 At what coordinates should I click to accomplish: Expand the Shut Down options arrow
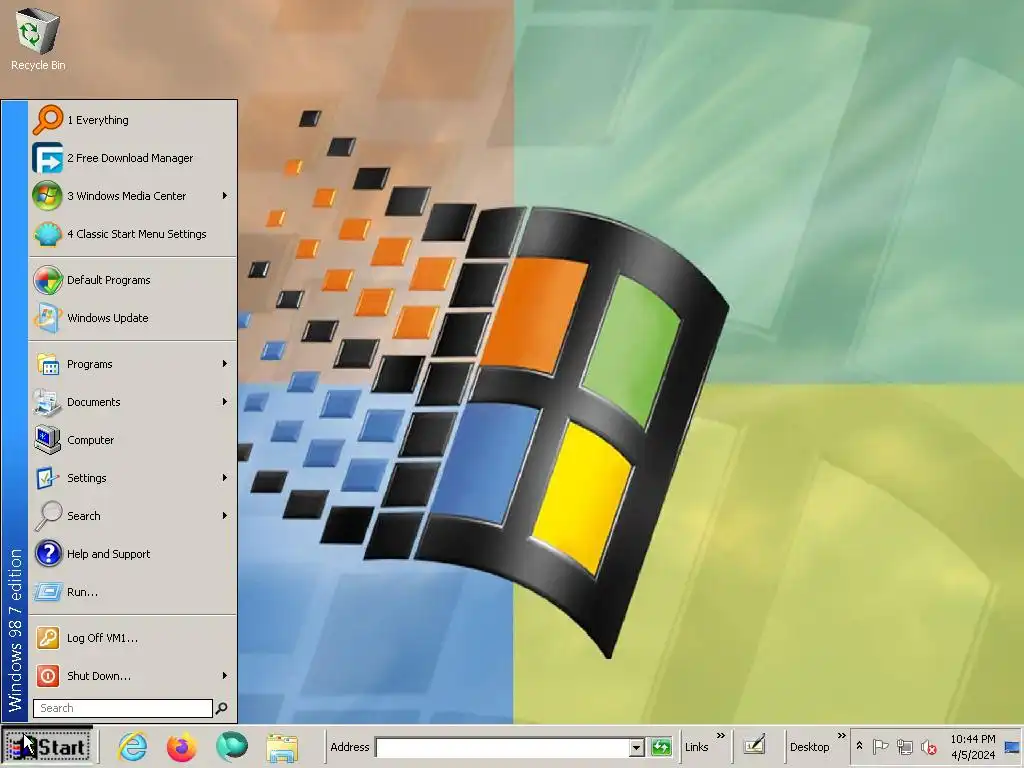click(x=225, y=675)
